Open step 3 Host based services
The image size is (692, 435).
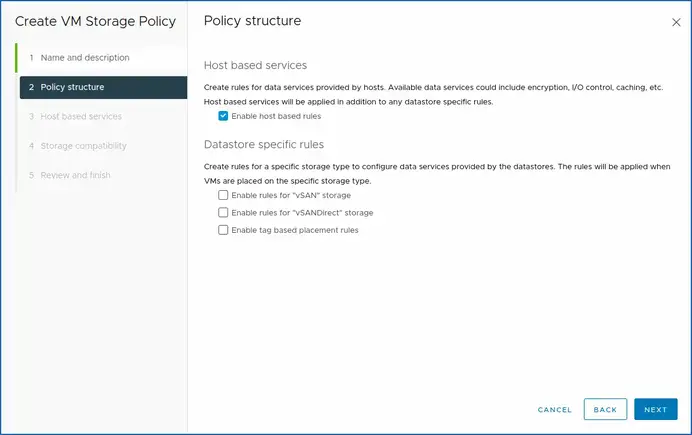[x=81, y=116]
